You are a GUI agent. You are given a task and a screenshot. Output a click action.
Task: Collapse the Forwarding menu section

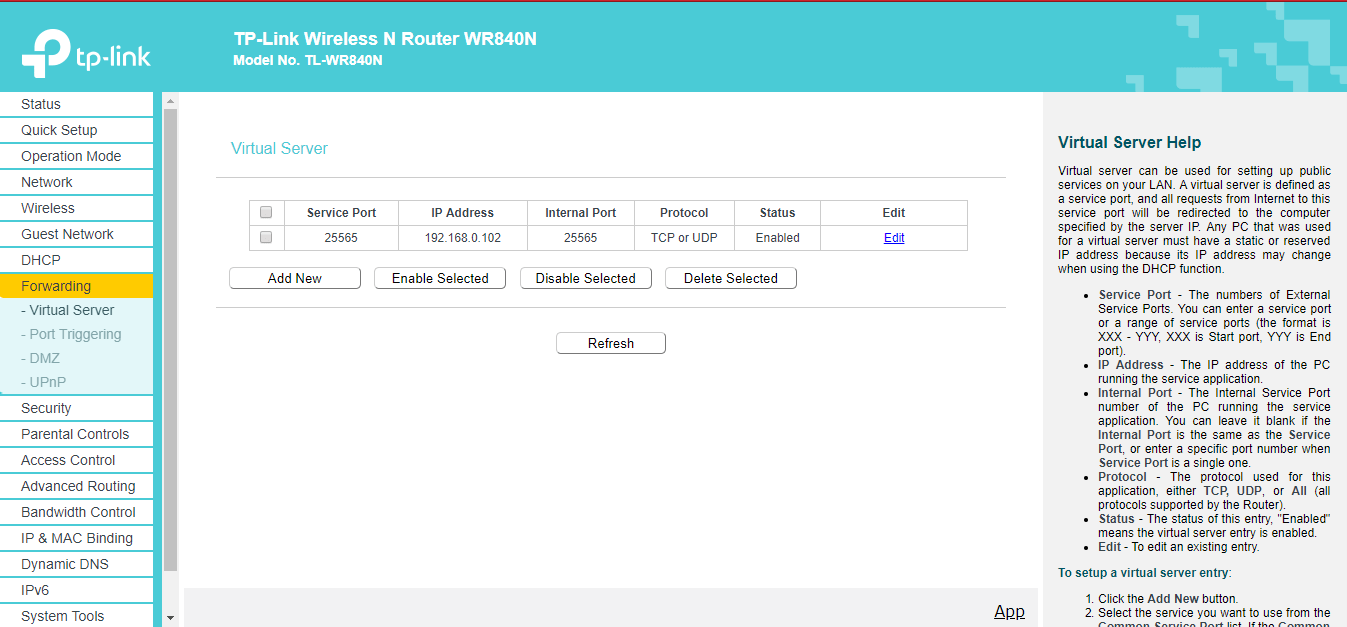[x=76, y=286]
